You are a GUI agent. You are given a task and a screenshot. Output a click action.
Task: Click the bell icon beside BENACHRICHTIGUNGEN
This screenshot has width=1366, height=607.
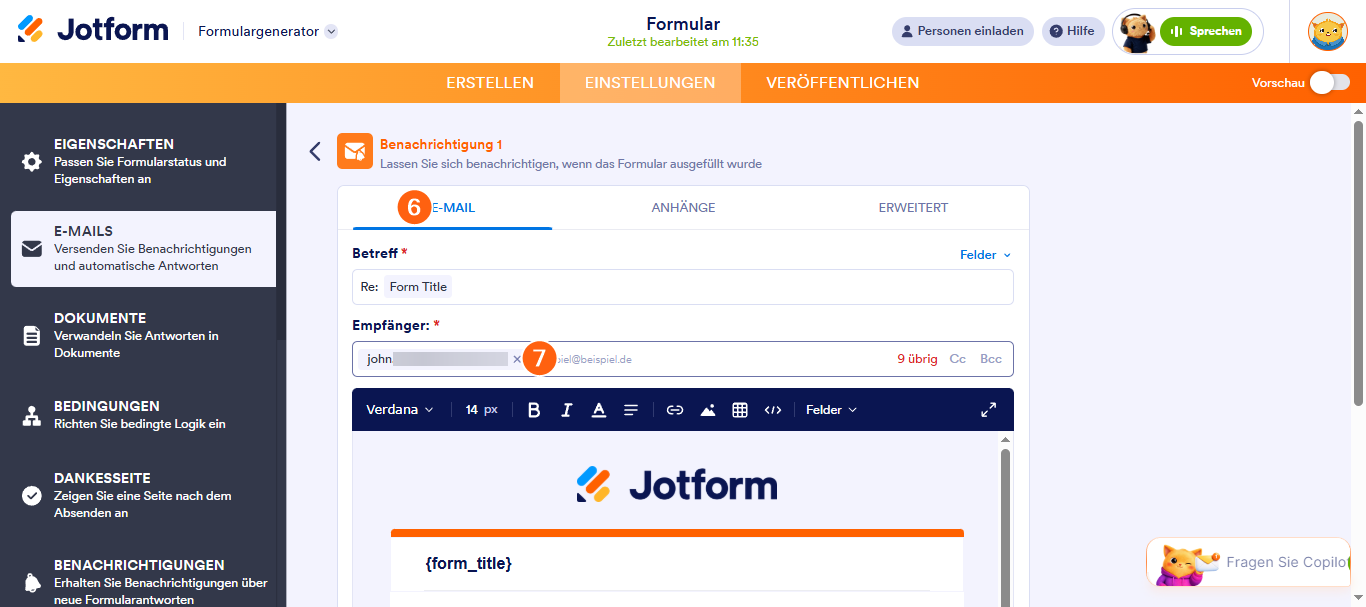pyautogui.click(x=32, y=583)
